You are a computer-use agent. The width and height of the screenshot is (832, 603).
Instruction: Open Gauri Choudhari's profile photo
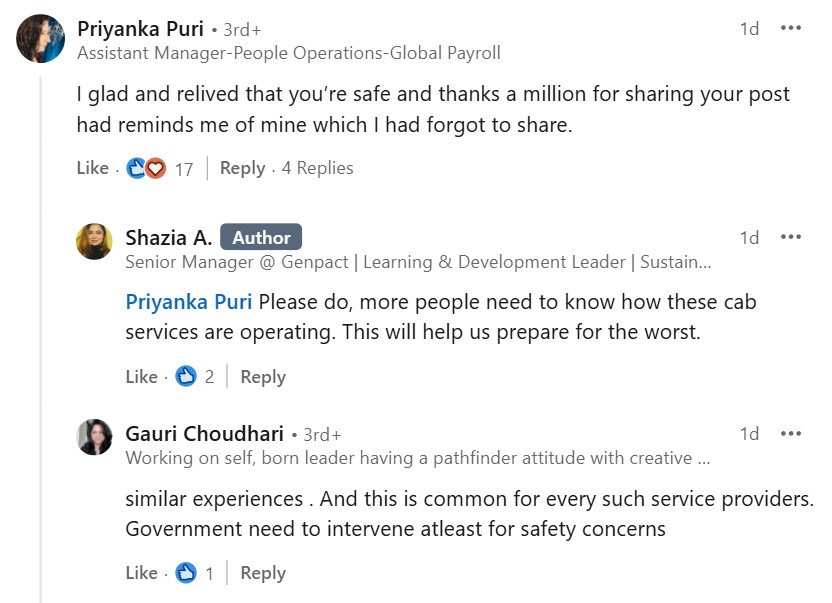(x=94, y=437)
